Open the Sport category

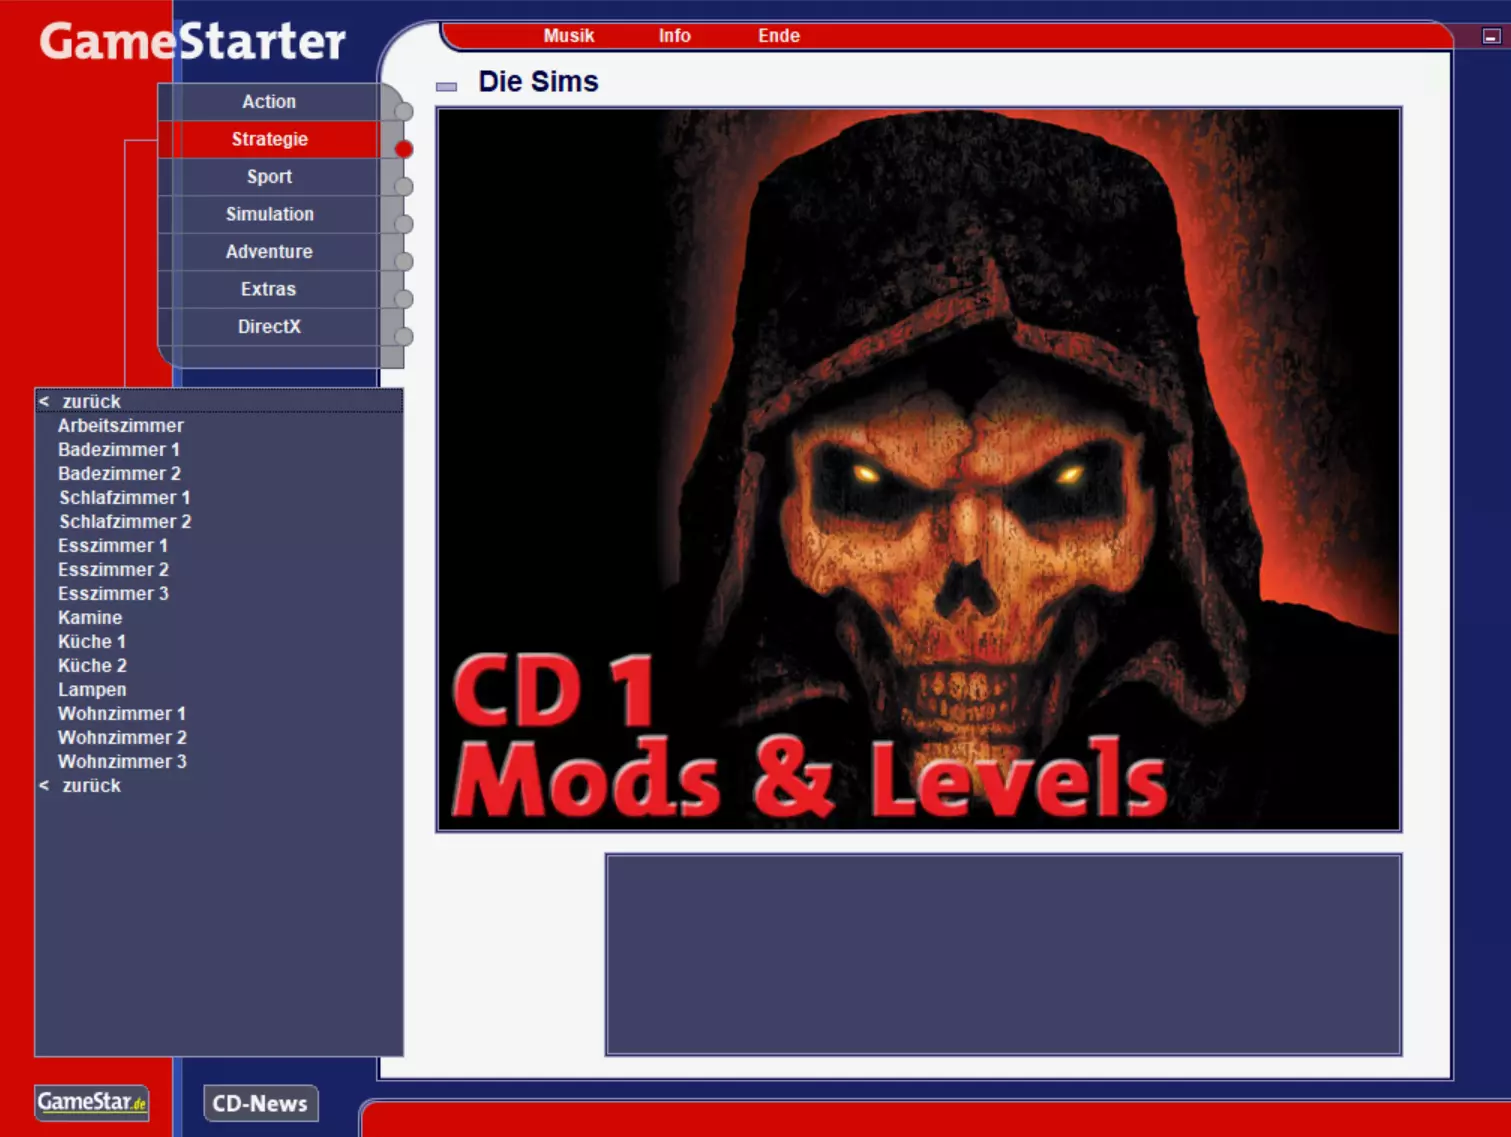(x=268, y=177)
